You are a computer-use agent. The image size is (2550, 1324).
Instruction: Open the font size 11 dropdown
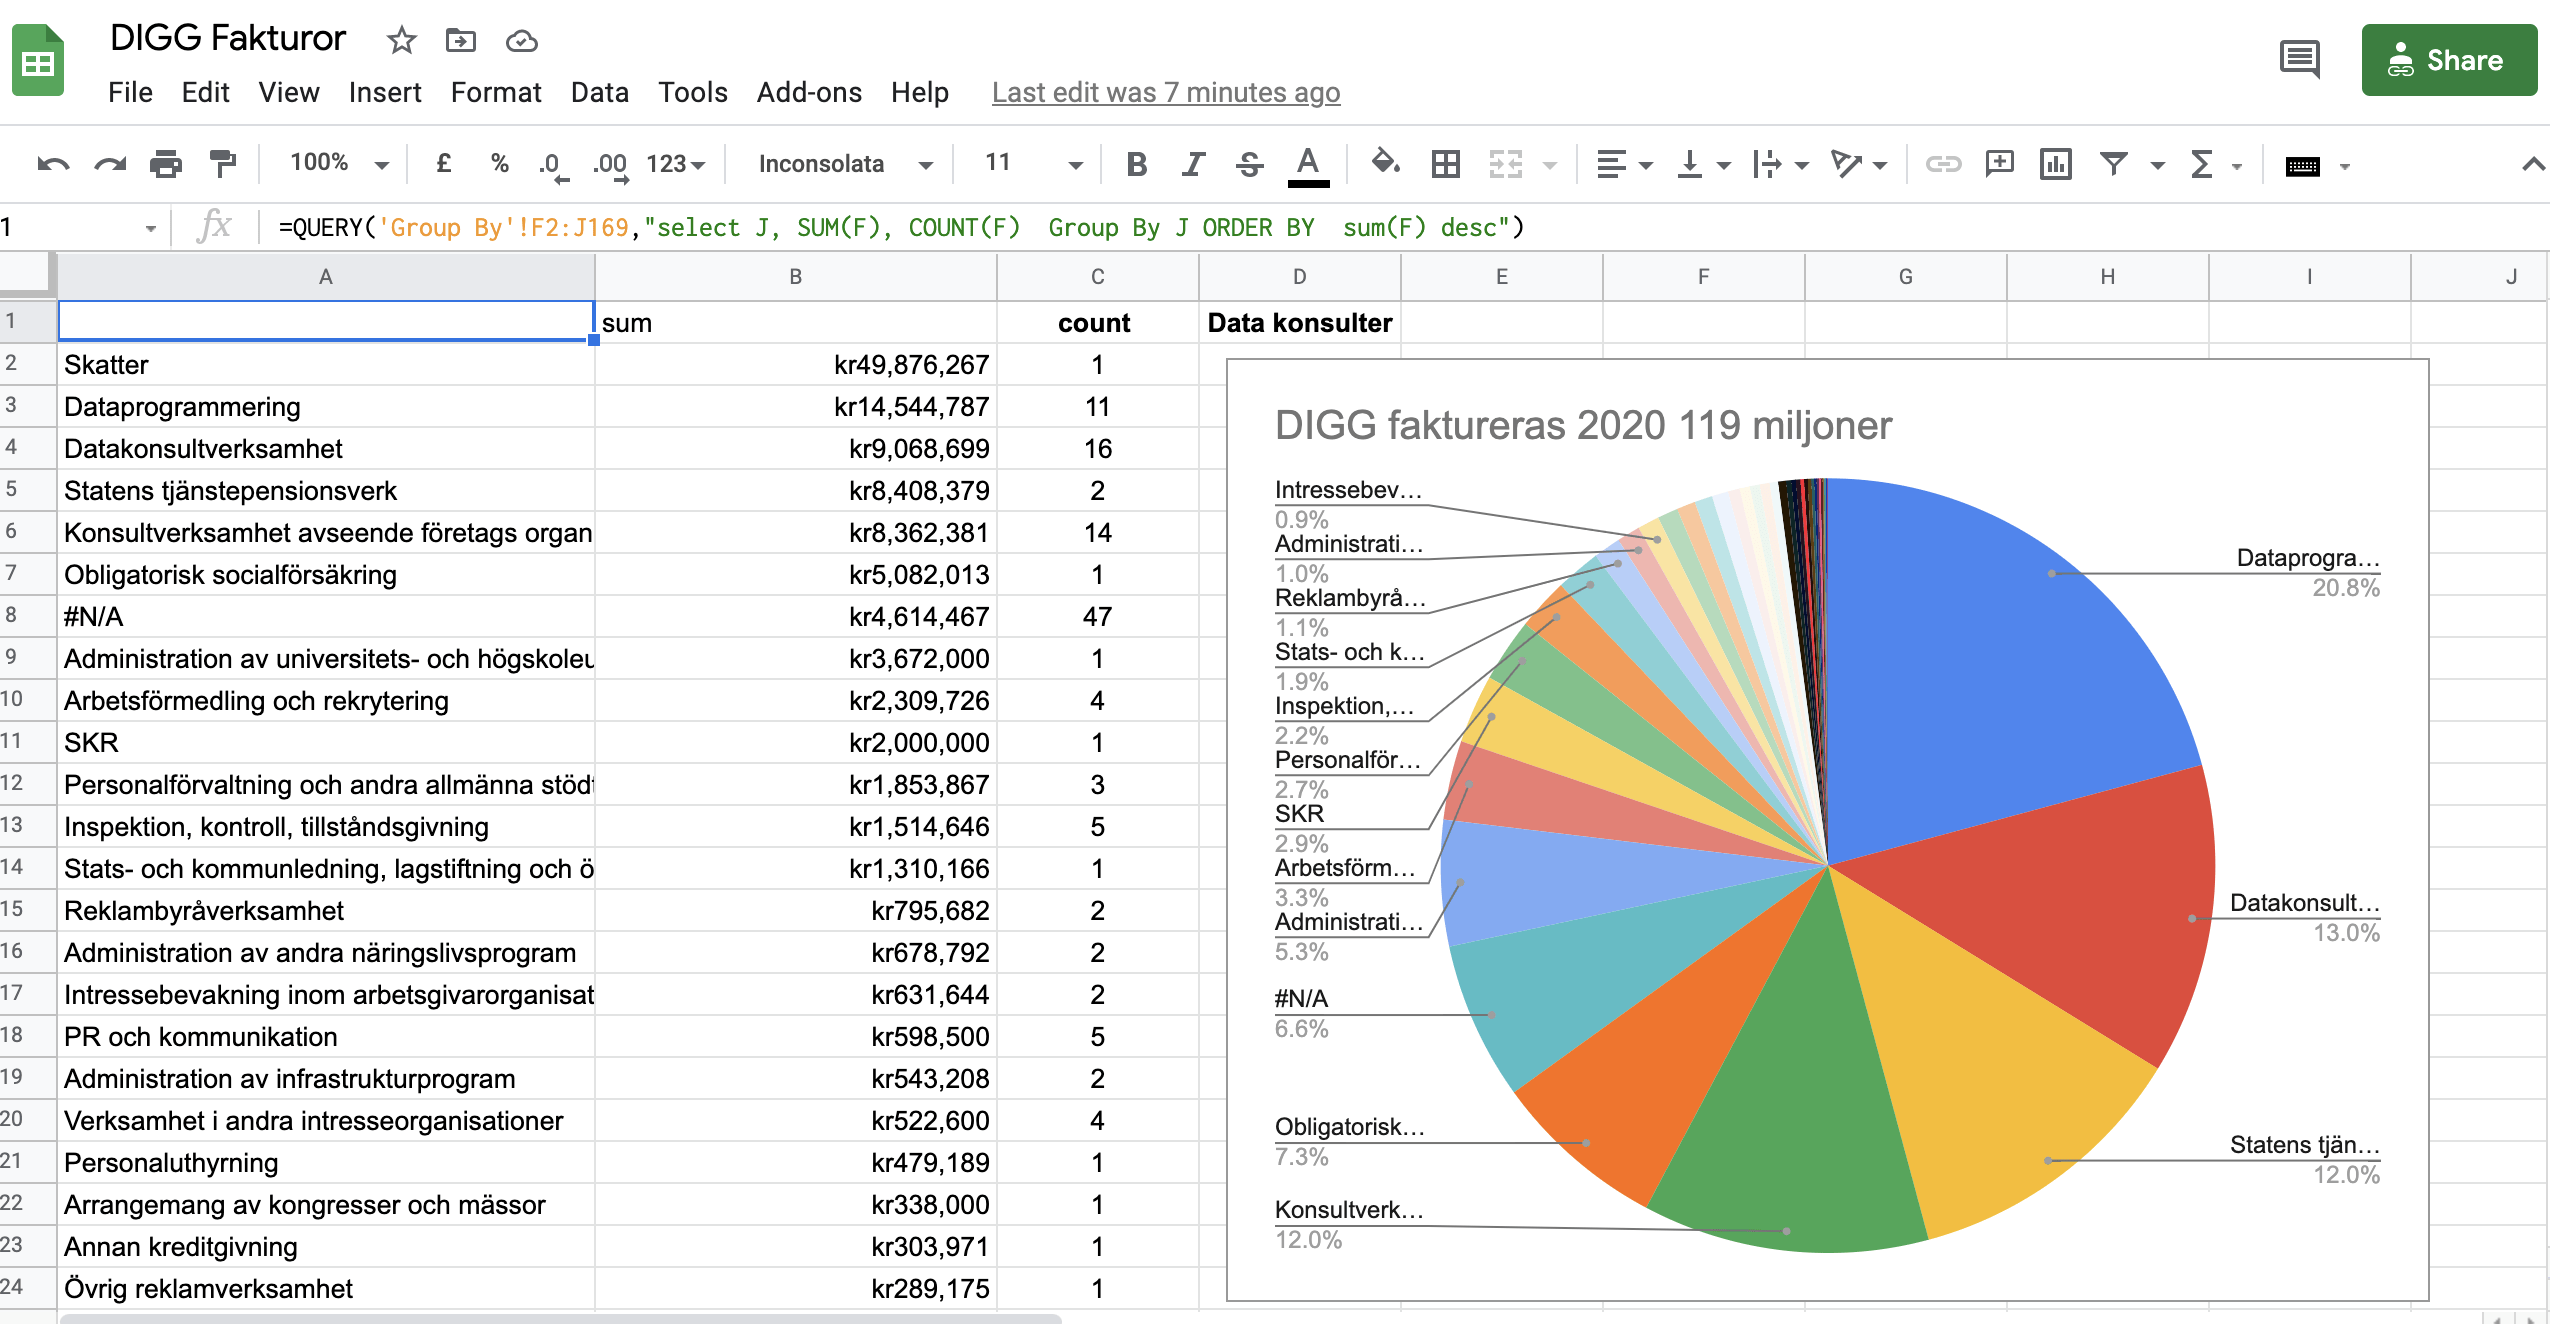(1033, 164)
